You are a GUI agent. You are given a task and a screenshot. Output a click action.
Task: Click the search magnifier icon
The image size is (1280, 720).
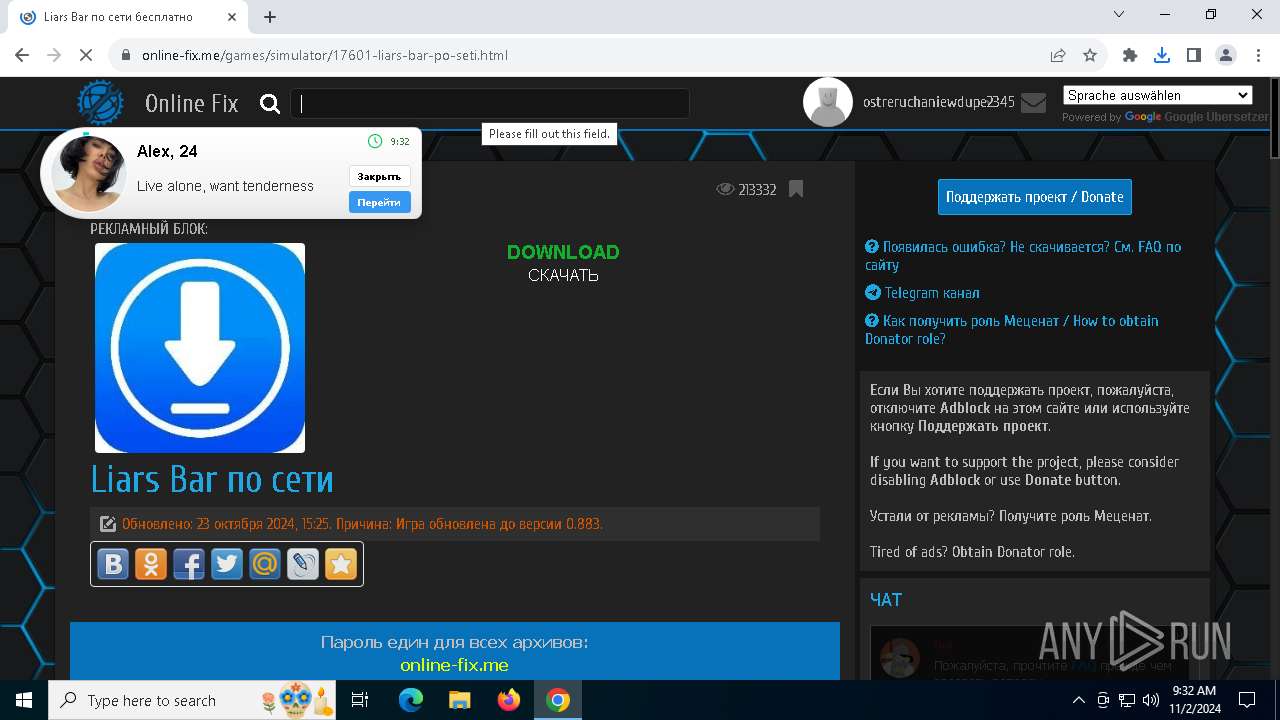[x=269, y=103]
